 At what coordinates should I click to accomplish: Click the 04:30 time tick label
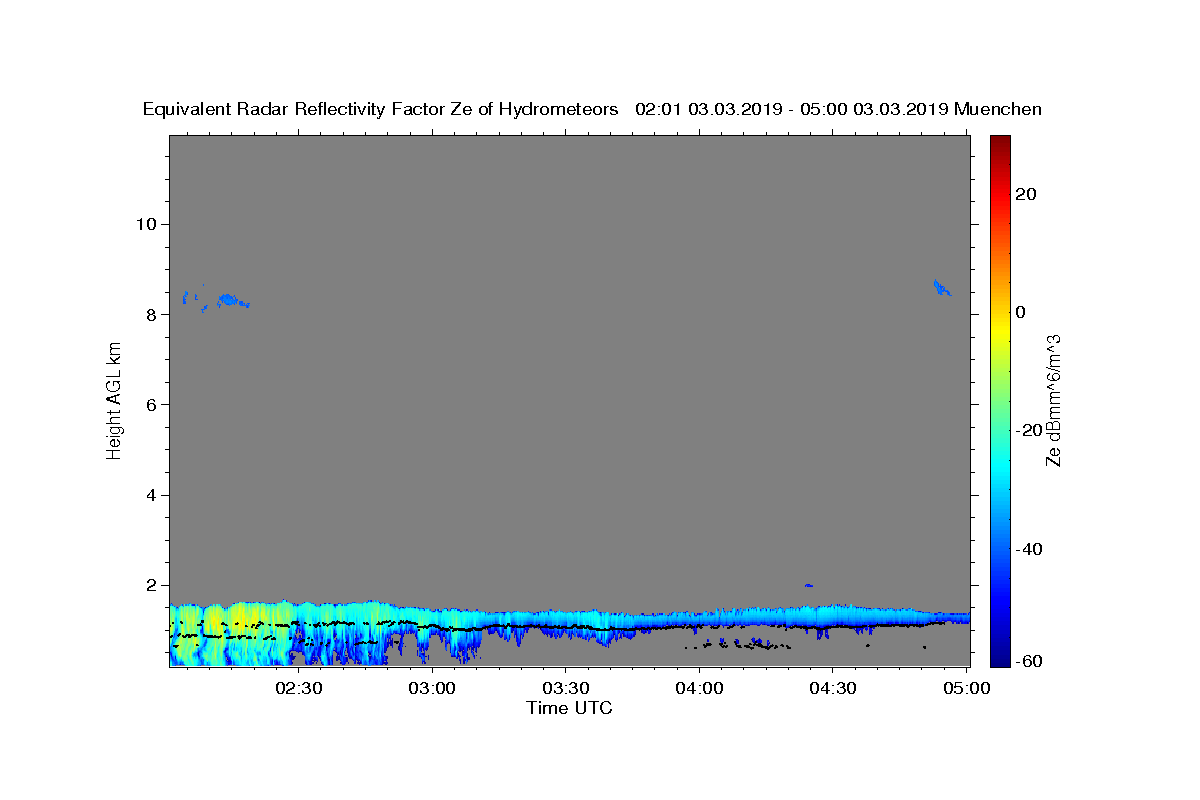point(833,688)
